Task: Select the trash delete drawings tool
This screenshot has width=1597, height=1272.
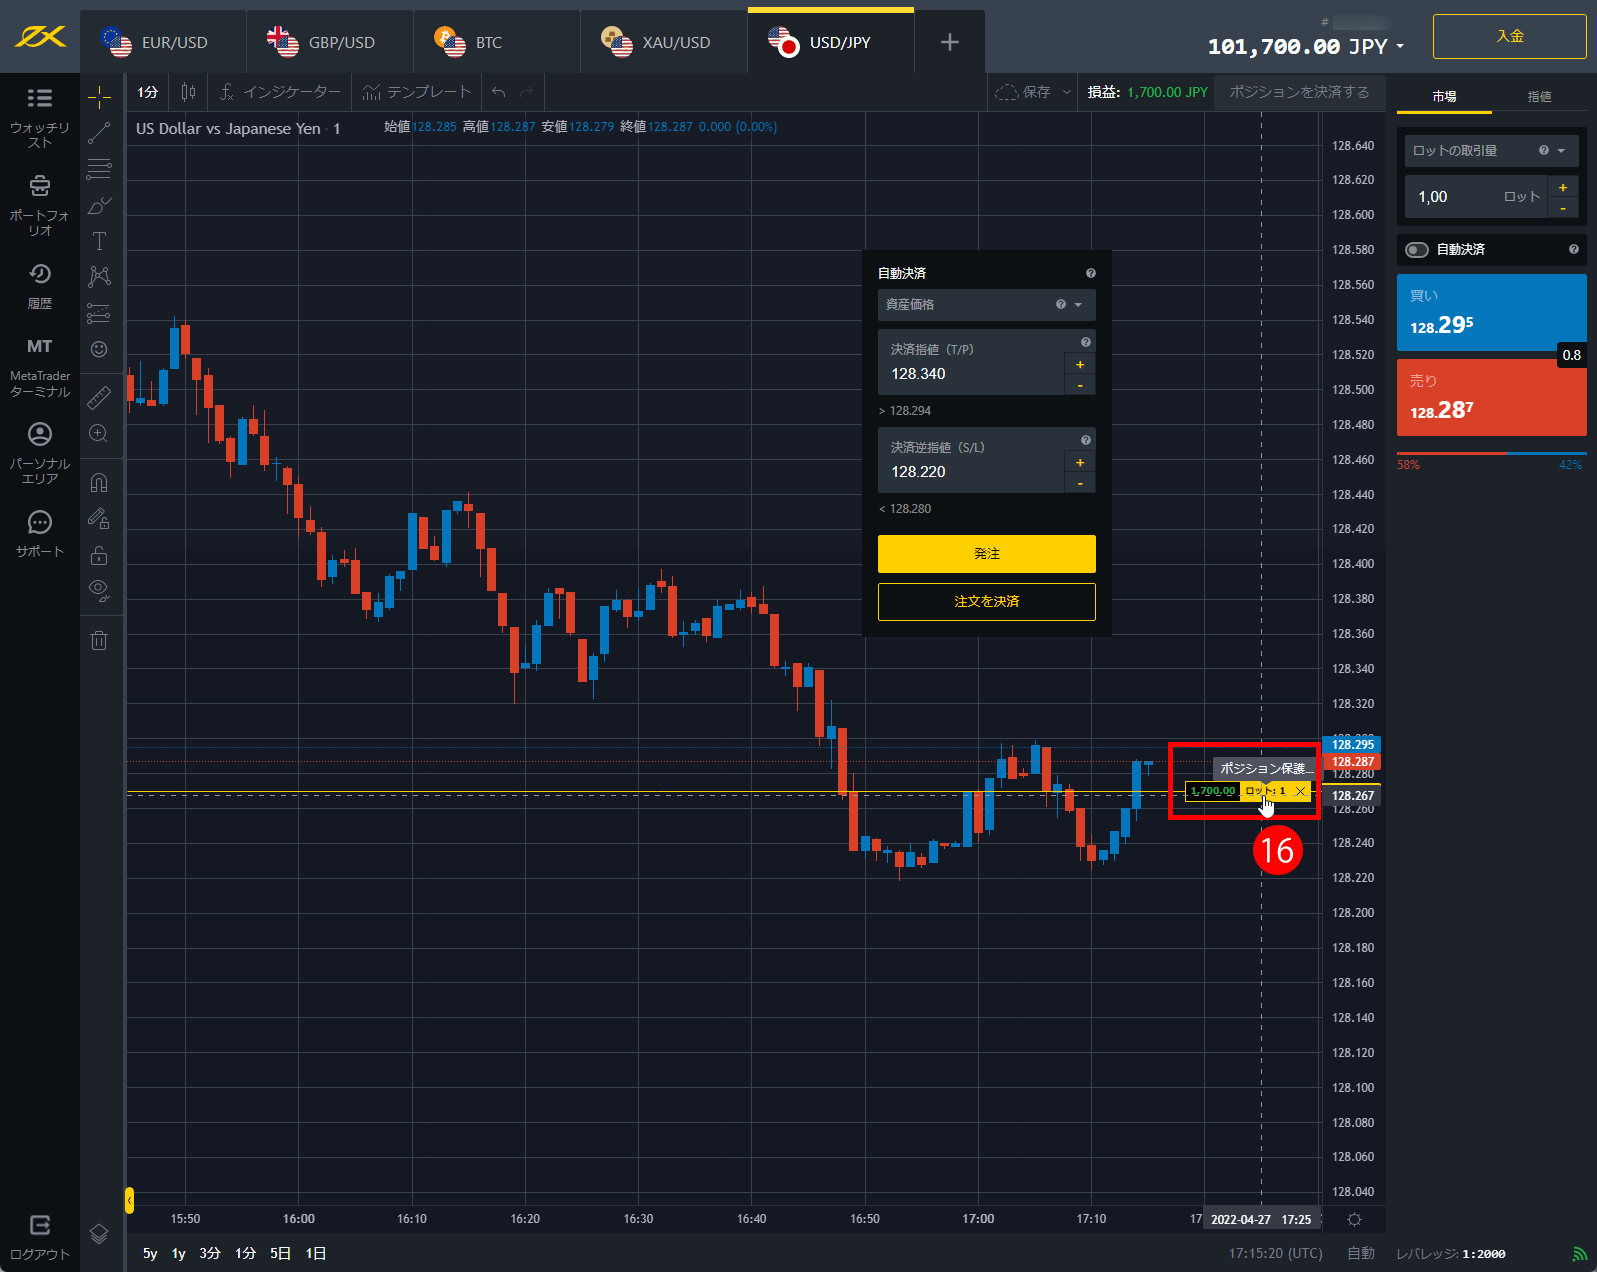Action: (x=99, y=641)
